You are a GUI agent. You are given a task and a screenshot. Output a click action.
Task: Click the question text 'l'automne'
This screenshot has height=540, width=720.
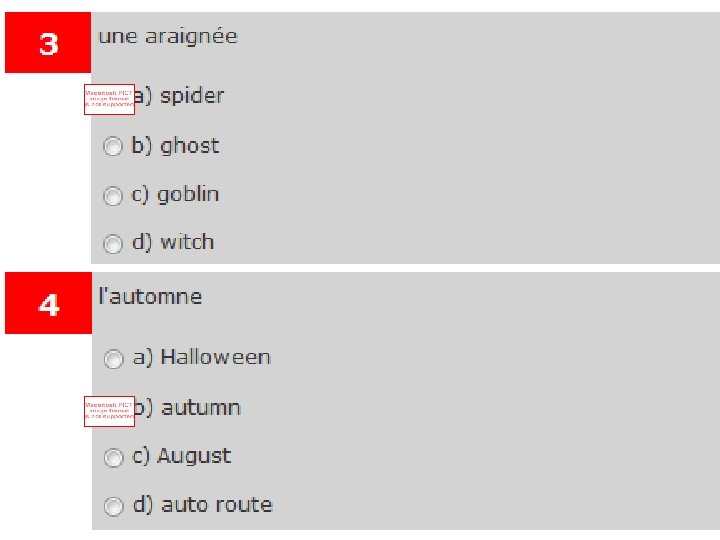pyautogui.click(x=150, y=297)
